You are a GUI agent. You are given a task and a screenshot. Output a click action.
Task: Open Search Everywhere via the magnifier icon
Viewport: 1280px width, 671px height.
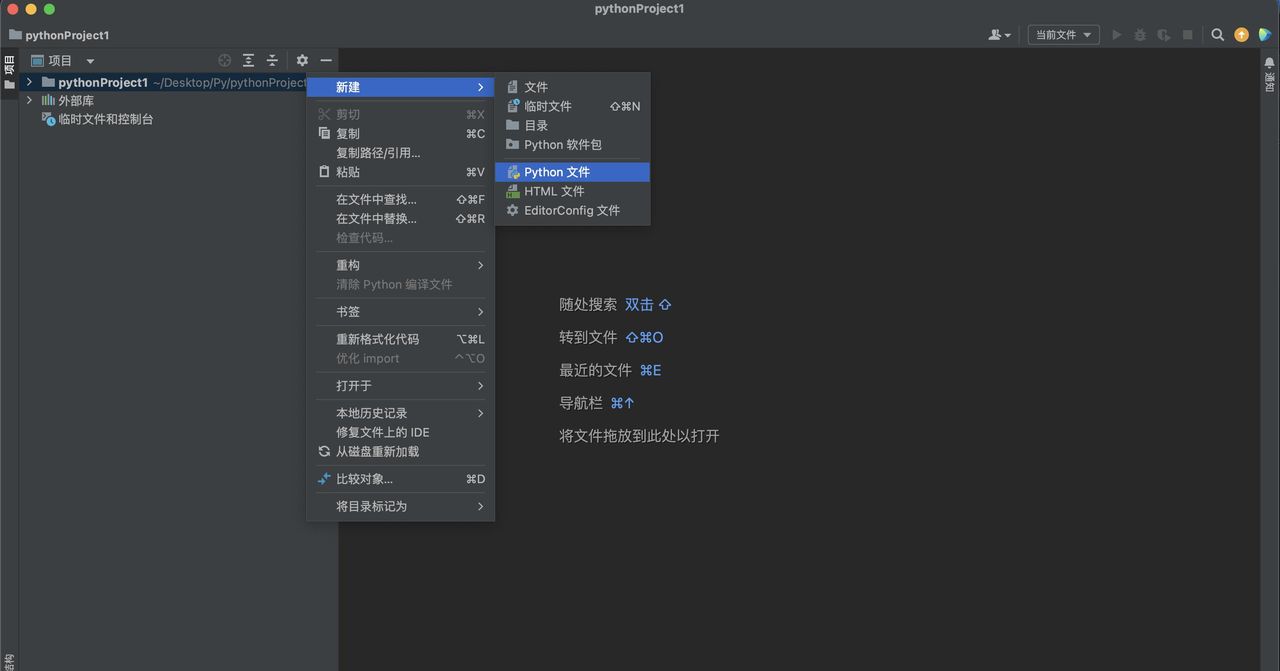[x=1217, y=34]
